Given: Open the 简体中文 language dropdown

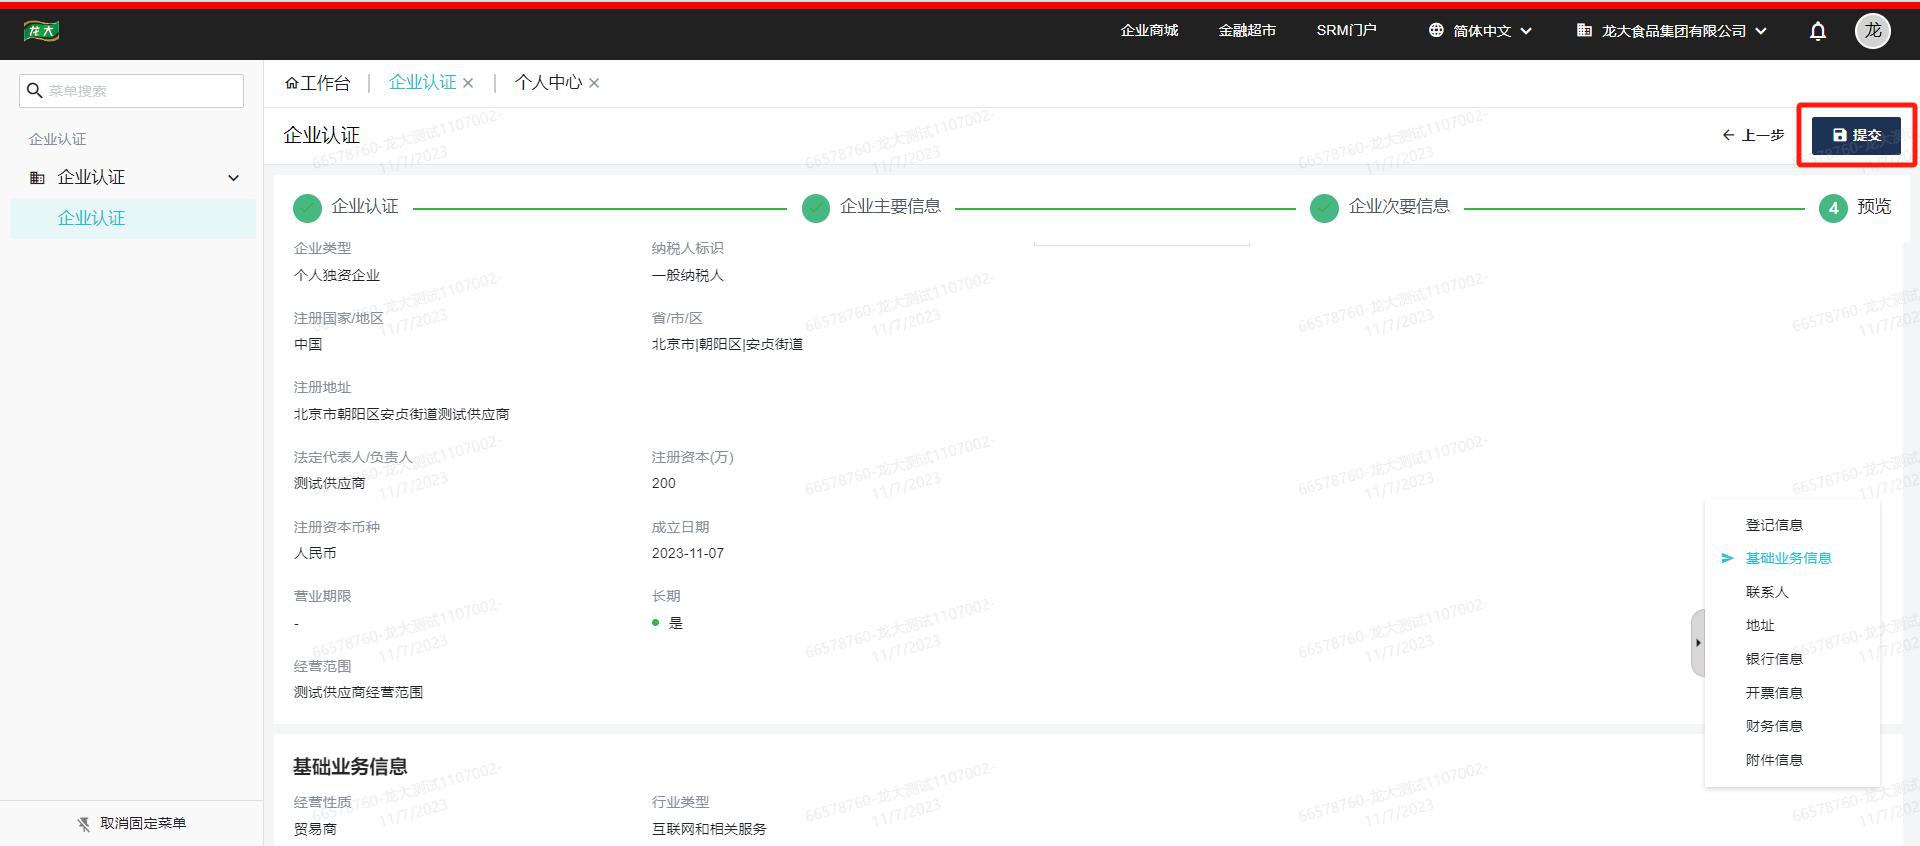Looking at the screenshot, I should tap(1482, 31).
